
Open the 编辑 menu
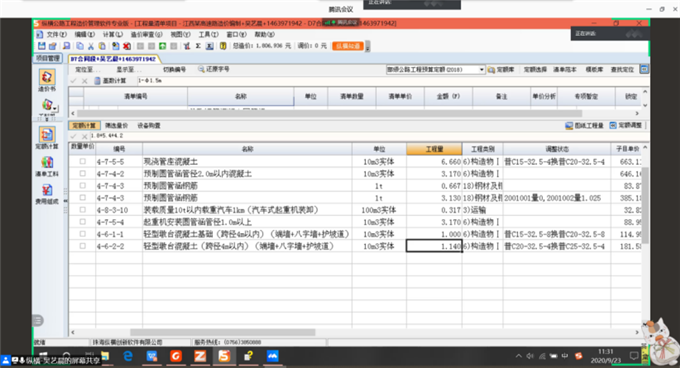tap(85, 34)
